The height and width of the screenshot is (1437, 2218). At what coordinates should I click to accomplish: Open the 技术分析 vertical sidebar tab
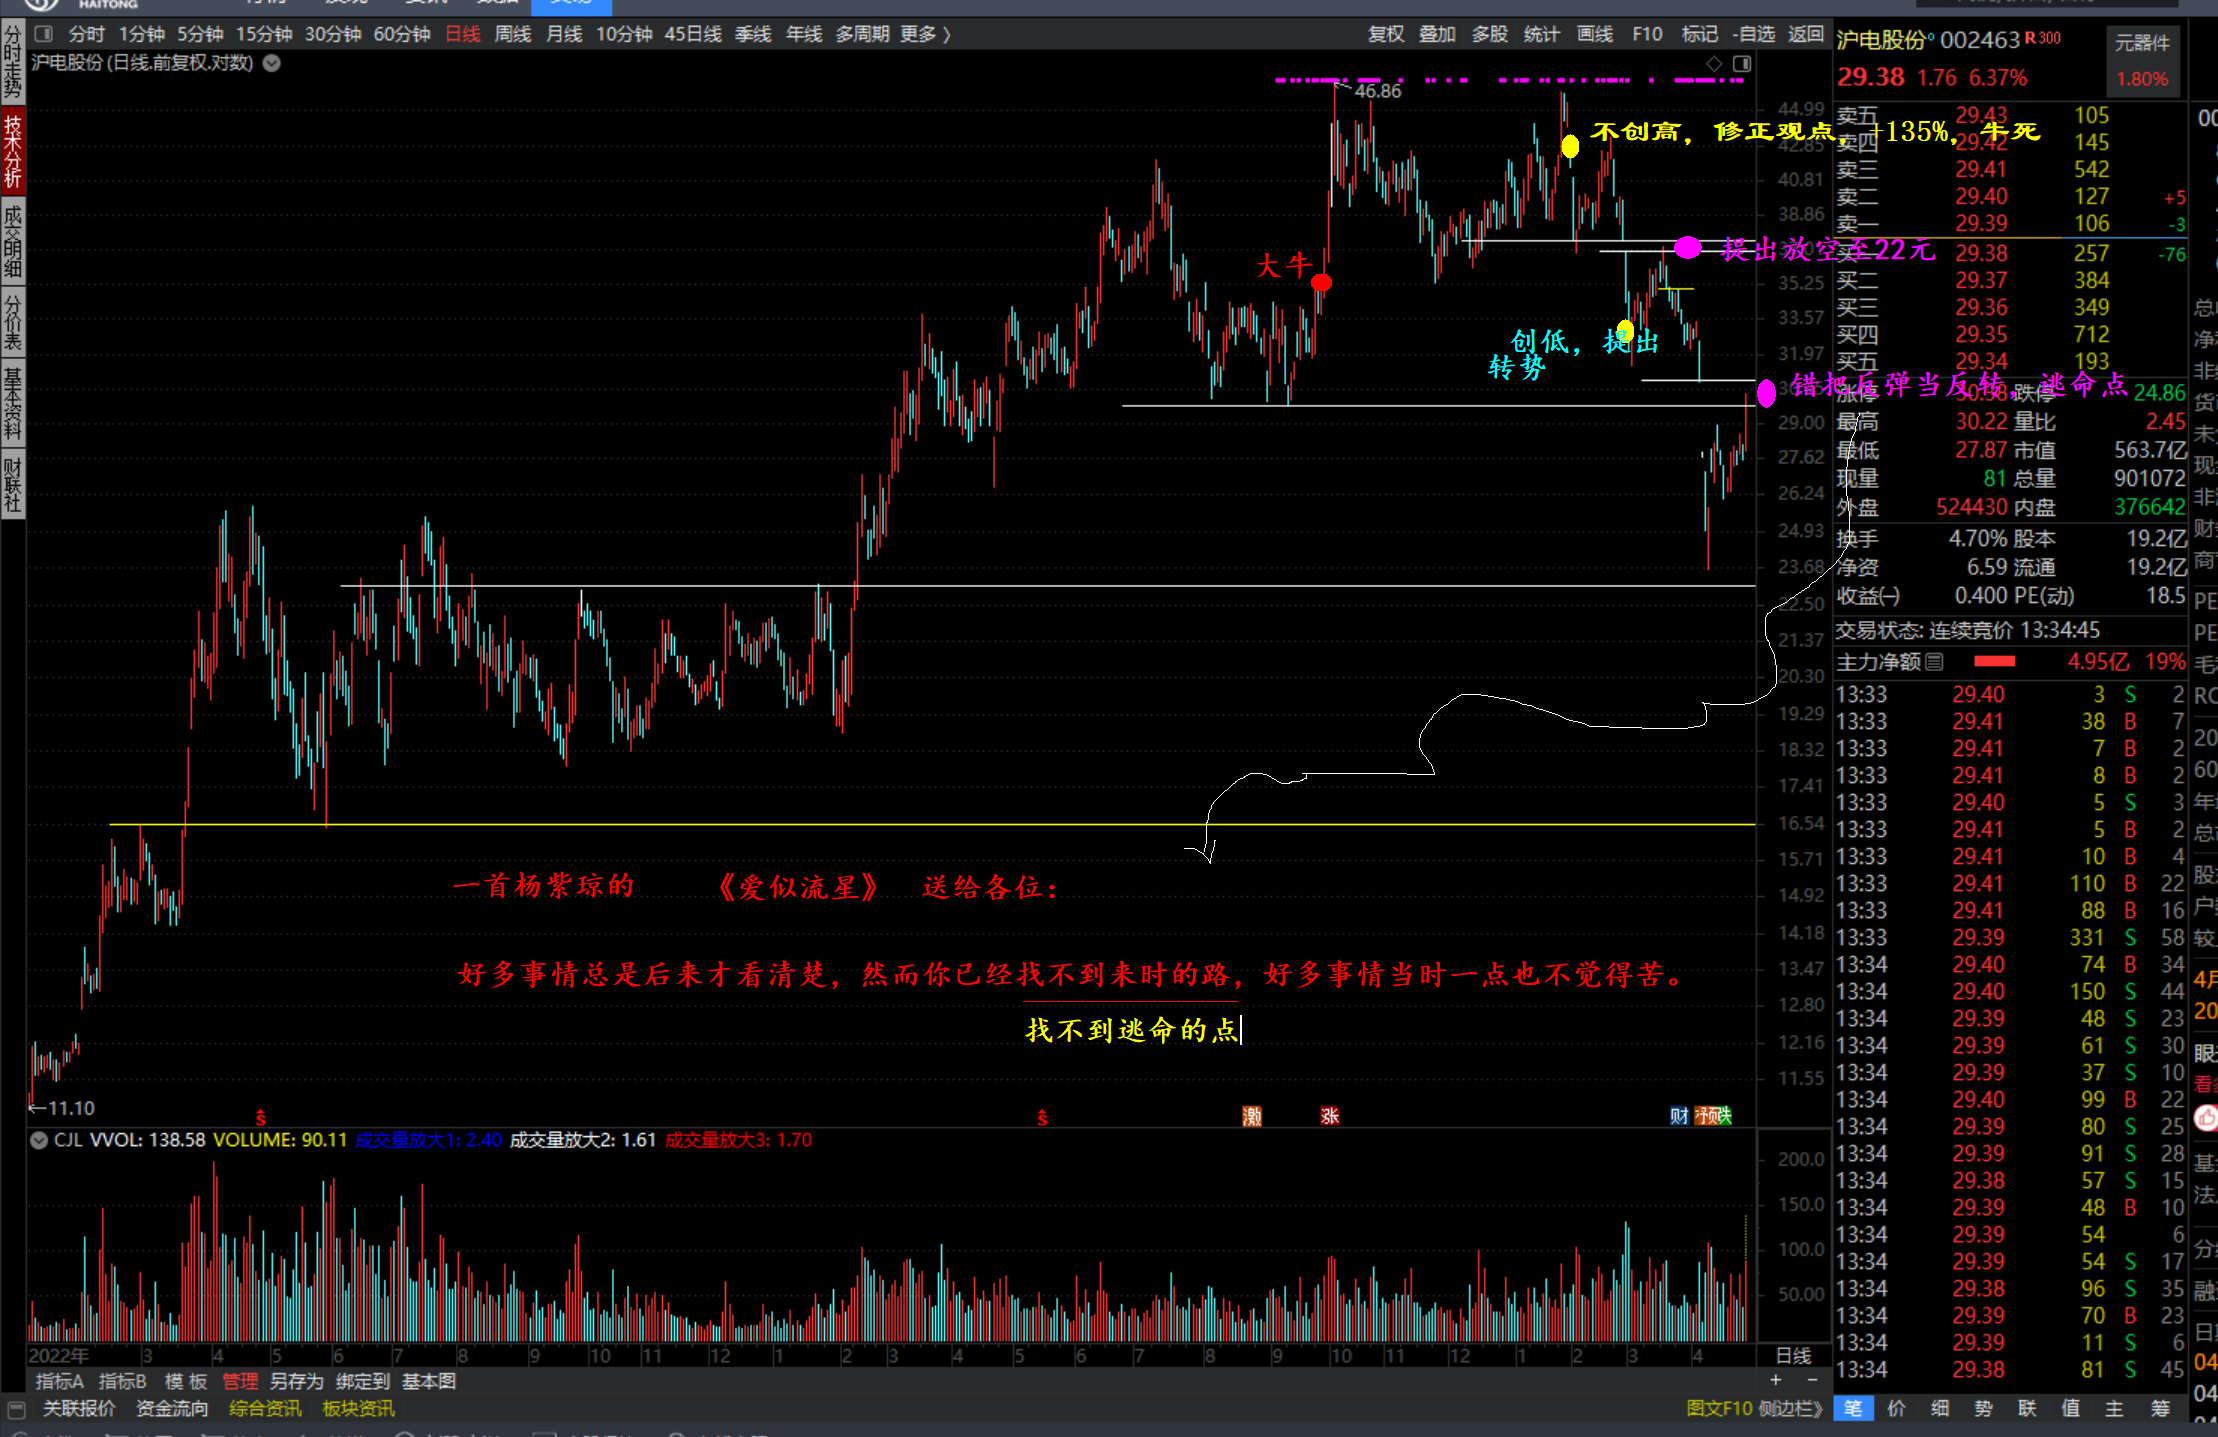click(x=12, y=152)
